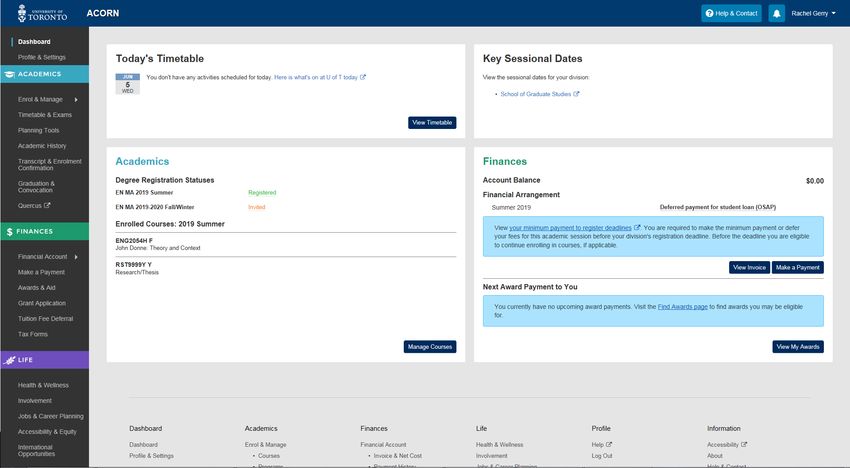The image size is (850, 468).
Task: Open Tuition Fee Deferral in sidebar
Action: tap(45, 319)
